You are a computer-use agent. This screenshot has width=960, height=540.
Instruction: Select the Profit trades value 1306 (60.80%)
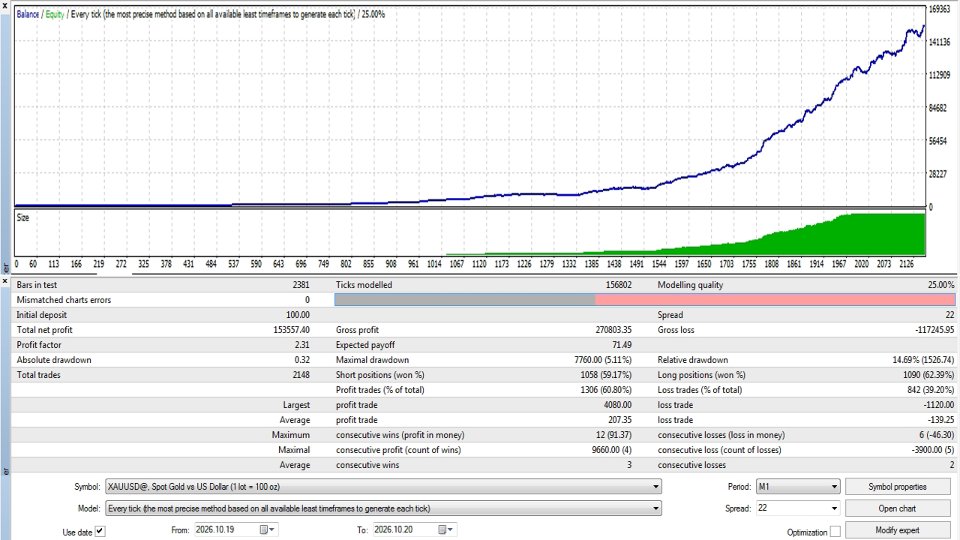(606, 390)
